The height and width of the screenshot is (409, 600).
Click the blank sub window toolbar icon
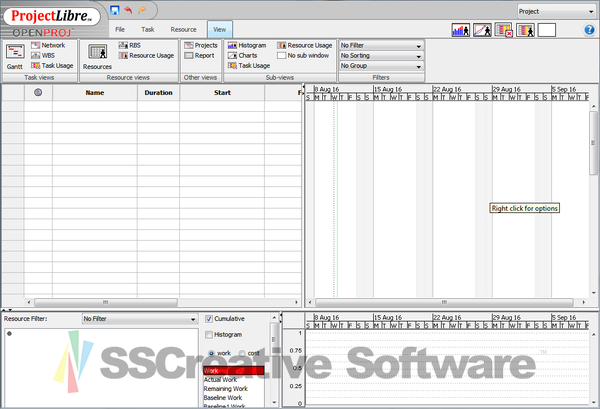547,30
